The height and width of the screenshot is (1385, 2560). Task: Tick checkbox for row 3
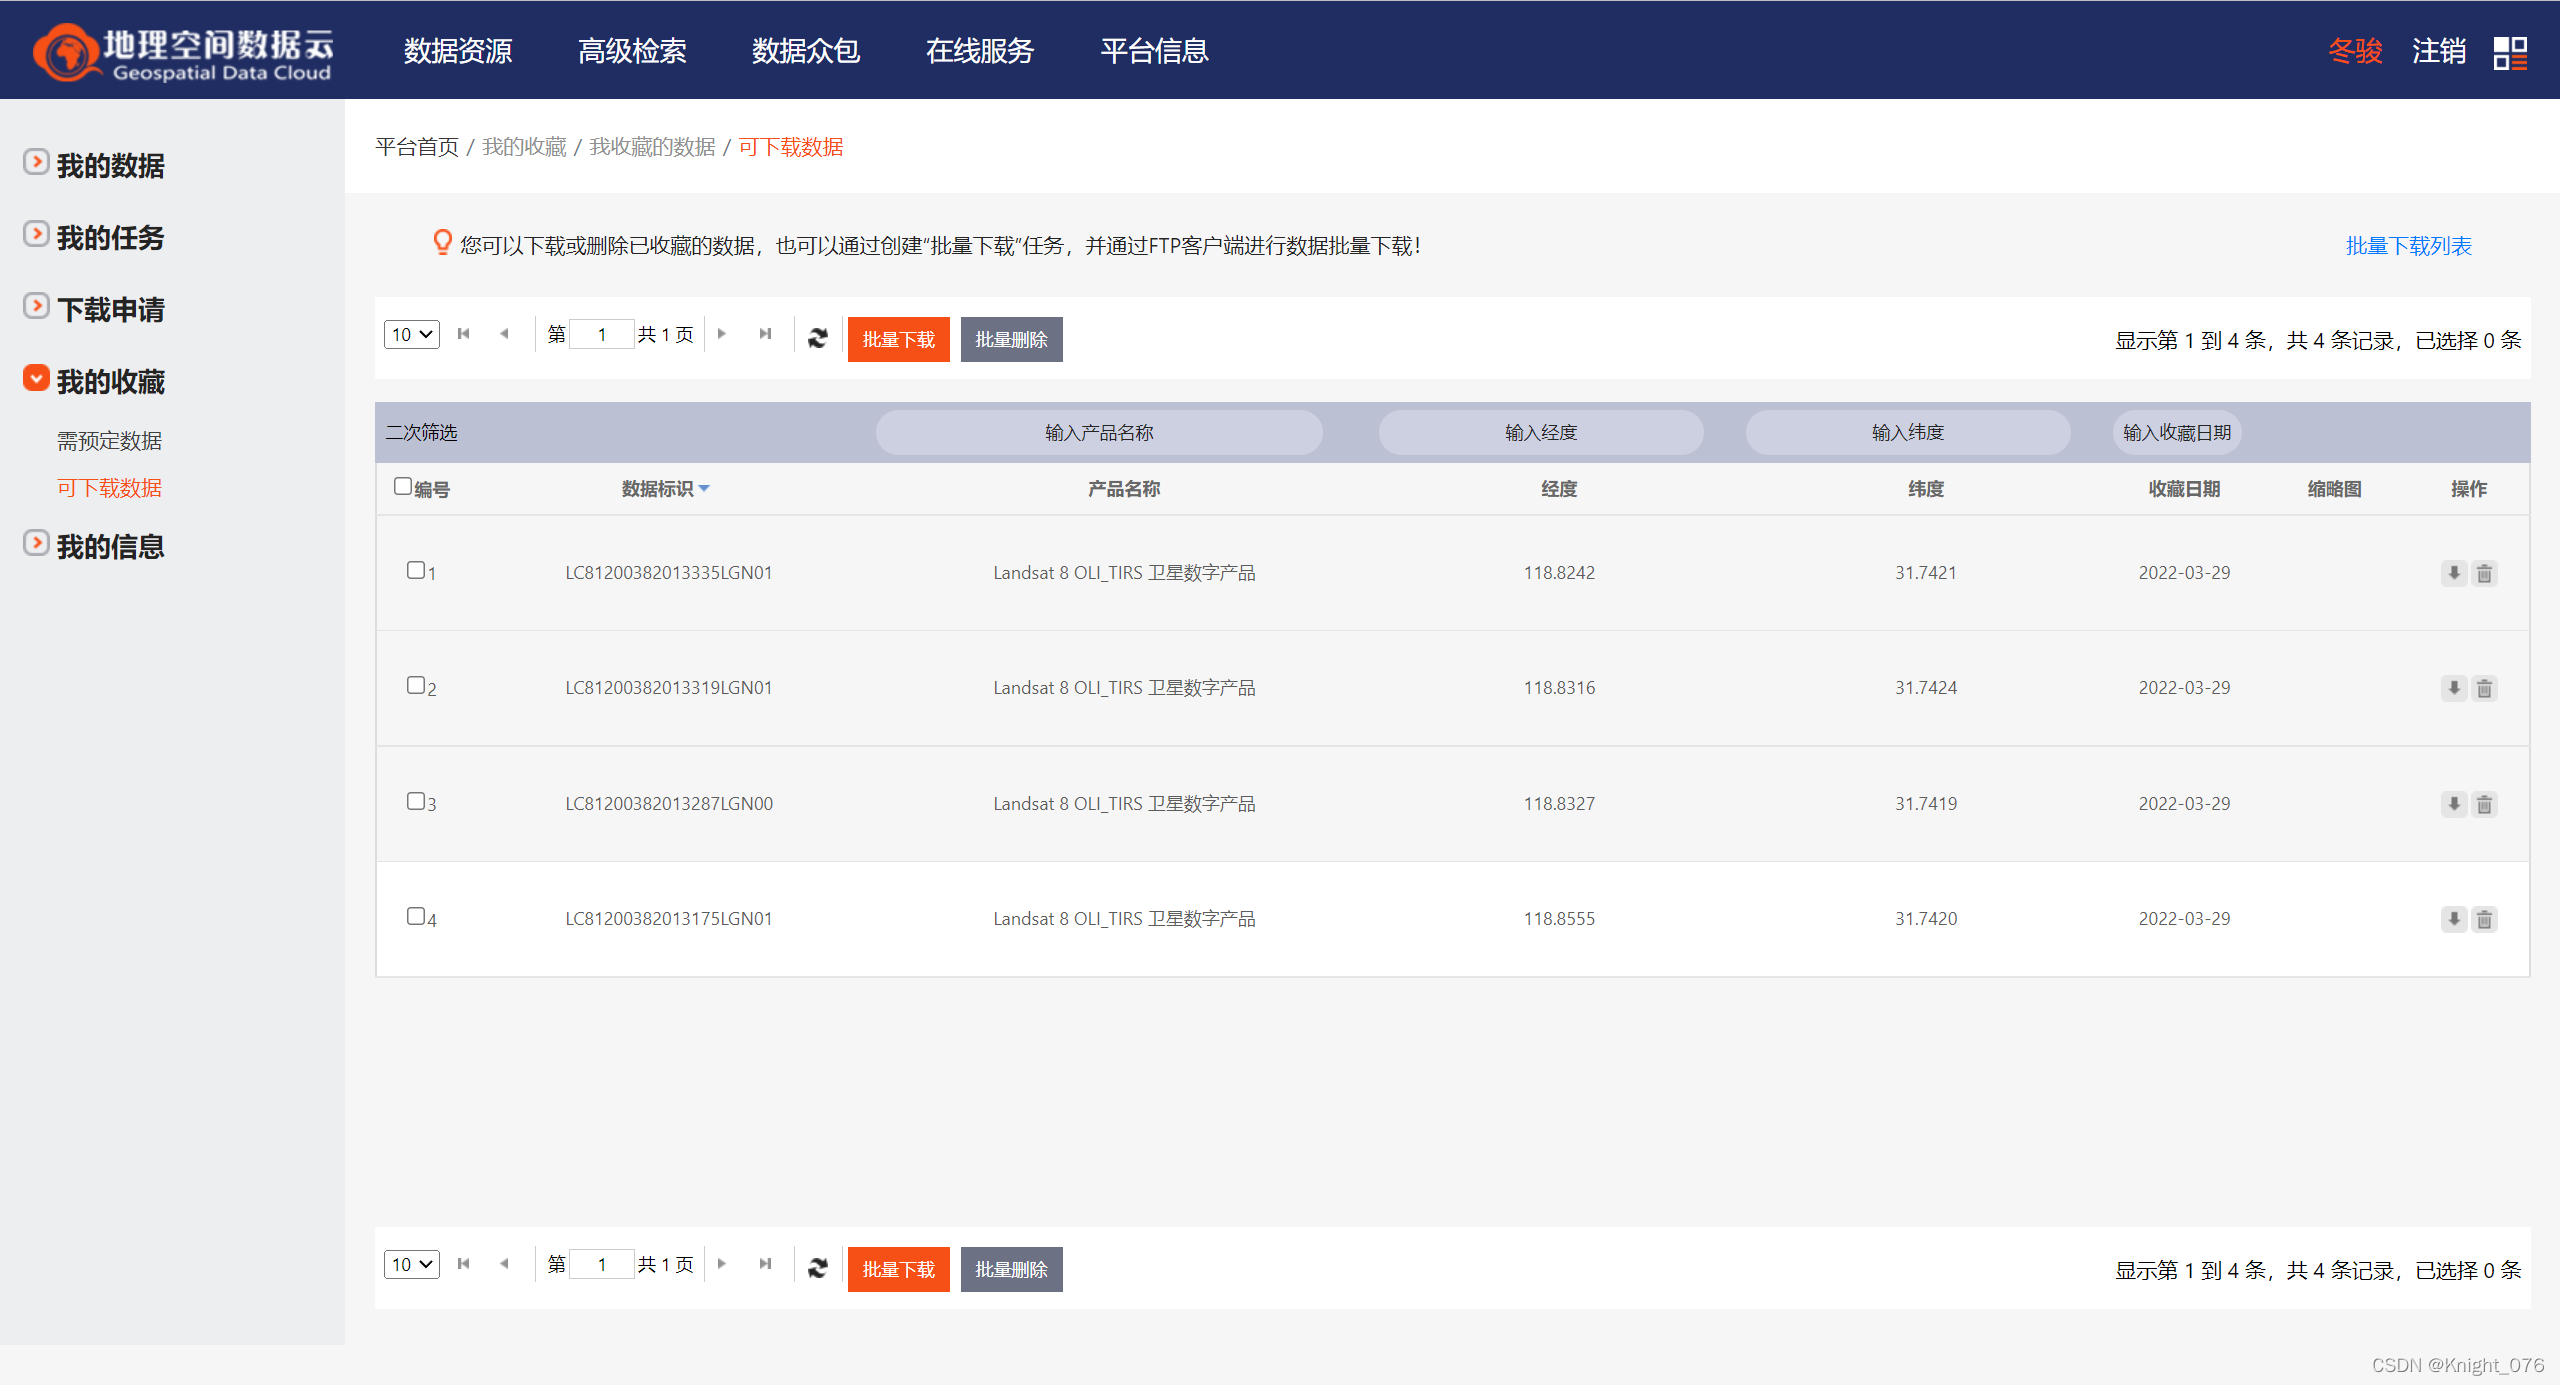(416, 801)
